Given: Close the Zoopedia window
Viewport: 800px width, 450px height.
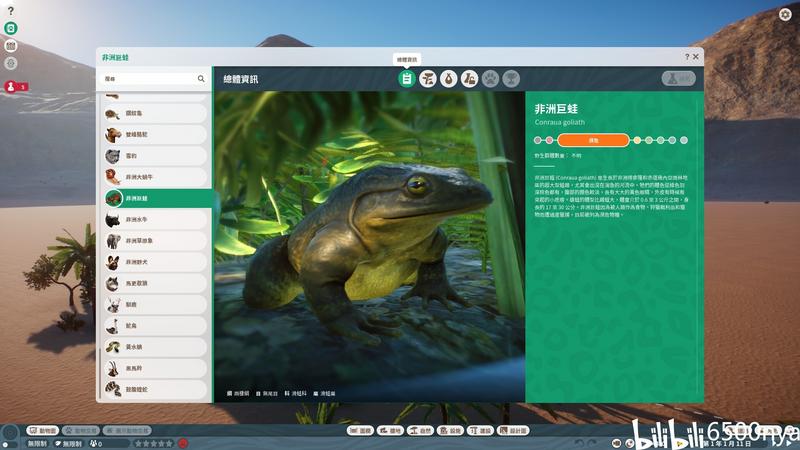Looking at the screenshot, I should point(695,57).
